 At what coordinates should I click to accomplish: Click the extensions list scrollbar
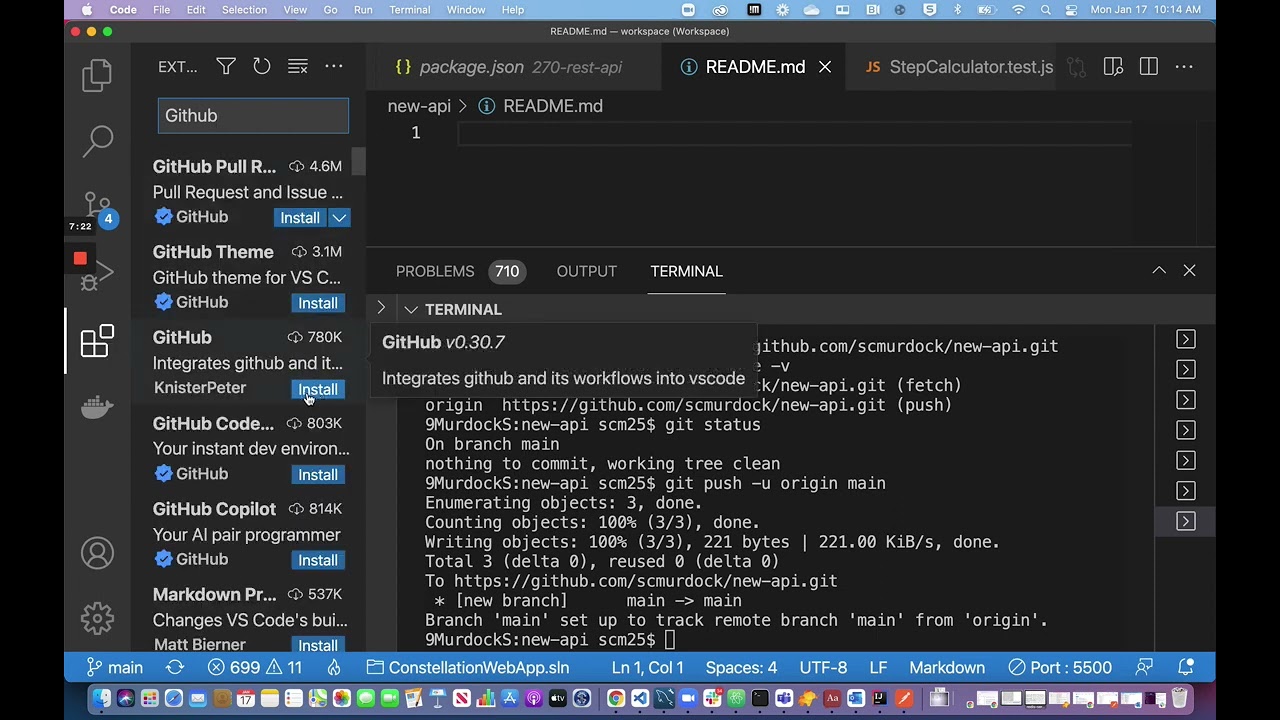click(x=358, y=160)
